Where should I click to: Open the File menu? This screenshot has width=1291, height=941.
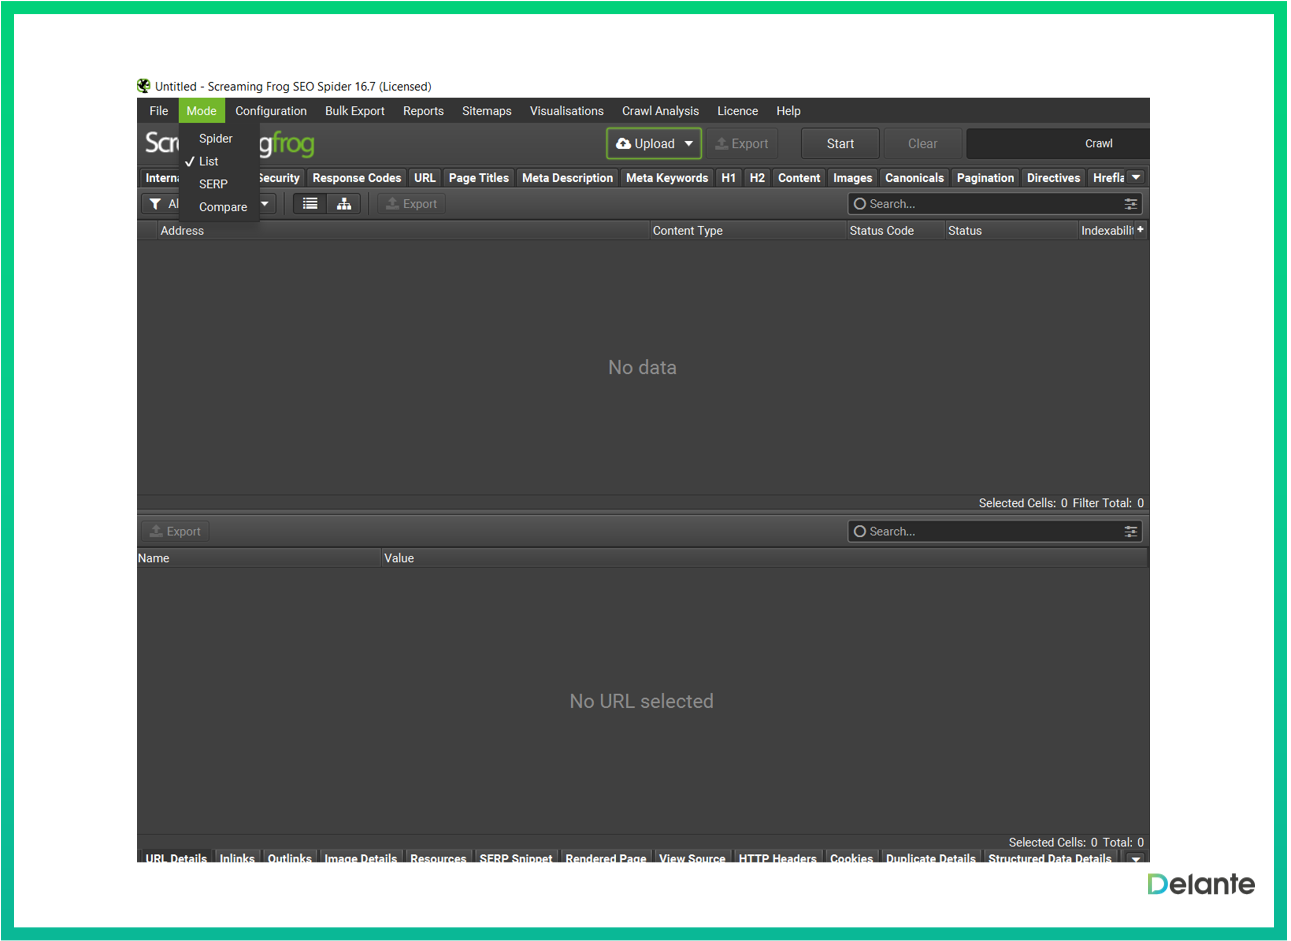(159, 111)
